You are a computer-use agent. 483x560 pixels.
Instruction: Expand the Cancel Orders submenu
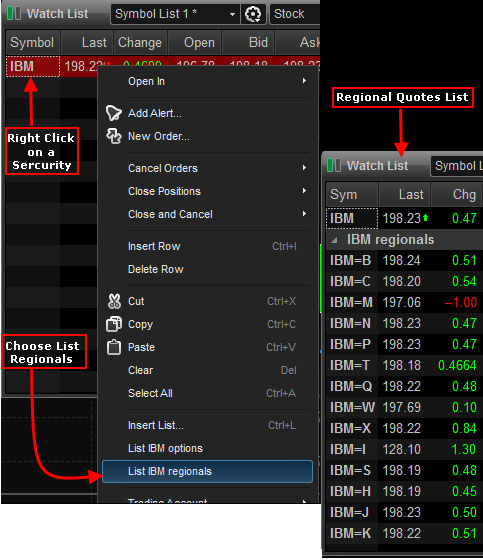pyautogui.click(x=304, y=168)
